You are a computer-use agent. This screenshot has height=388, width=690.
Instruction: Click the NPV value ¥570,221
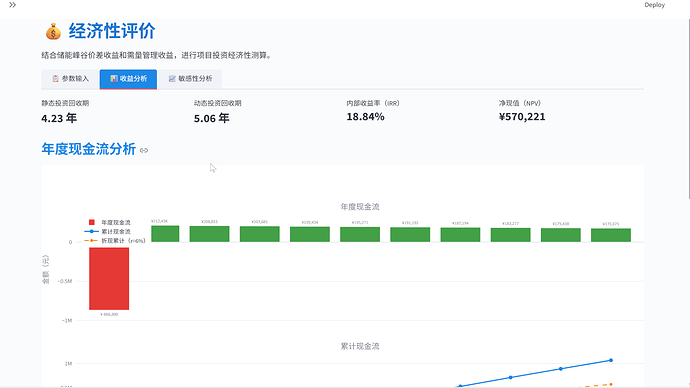pos(522,117)
